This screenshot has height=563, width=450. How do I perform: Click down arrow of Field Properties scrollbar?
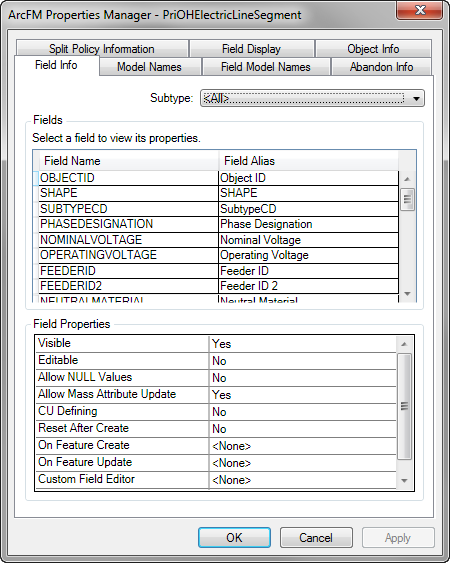tap(404, 481)
